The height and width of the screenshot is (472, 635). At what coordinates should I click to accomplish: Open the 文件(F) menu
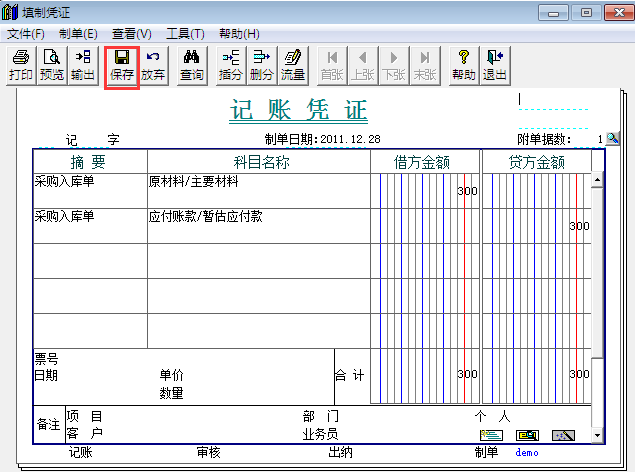(26, 34)
